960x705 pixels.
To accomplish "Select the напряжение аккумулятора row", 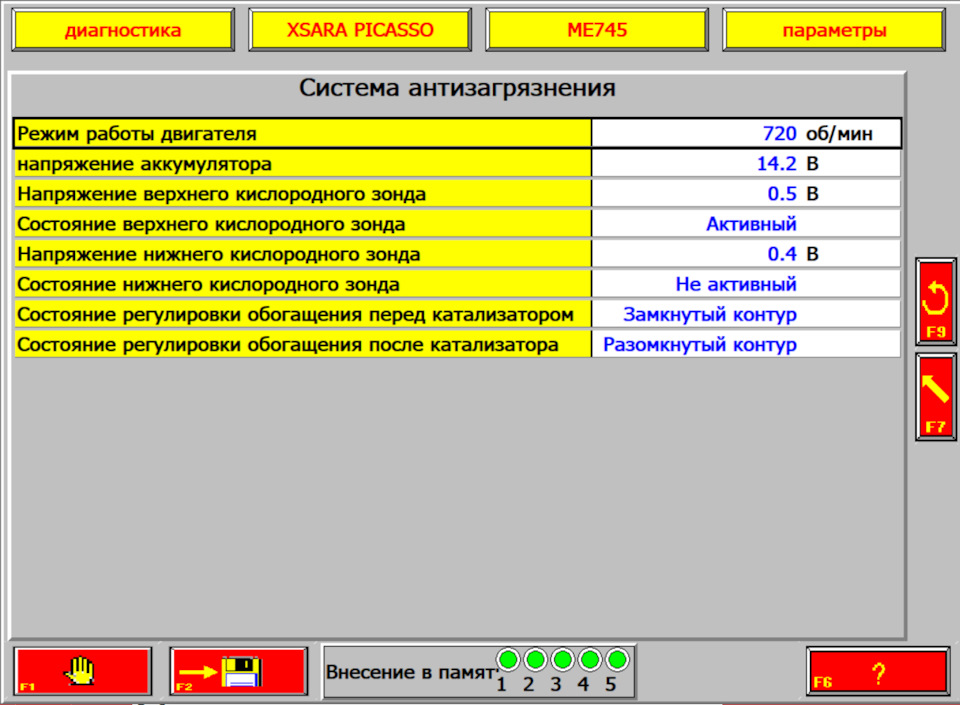I will pos(300,161).
